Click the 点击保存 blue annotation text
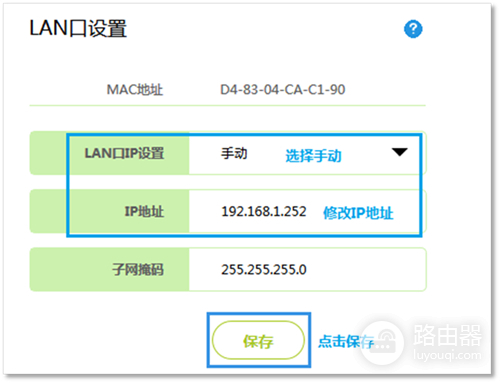Image resolution: width=500 pixels, height=383 pixels. [346, 341]
